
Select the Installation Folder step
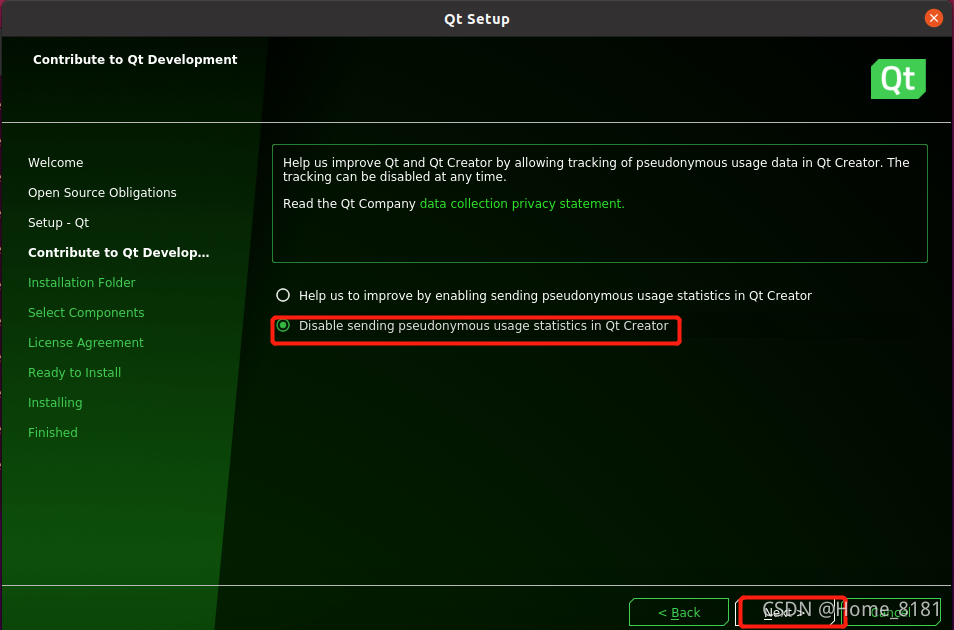click(x=82, y=282)
